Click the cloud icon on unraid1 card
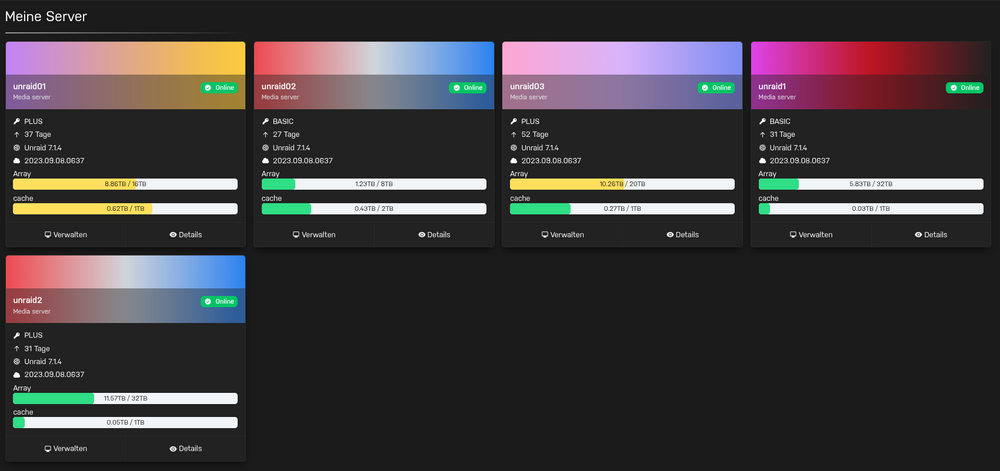The image size is (1000, 471). 762,161
